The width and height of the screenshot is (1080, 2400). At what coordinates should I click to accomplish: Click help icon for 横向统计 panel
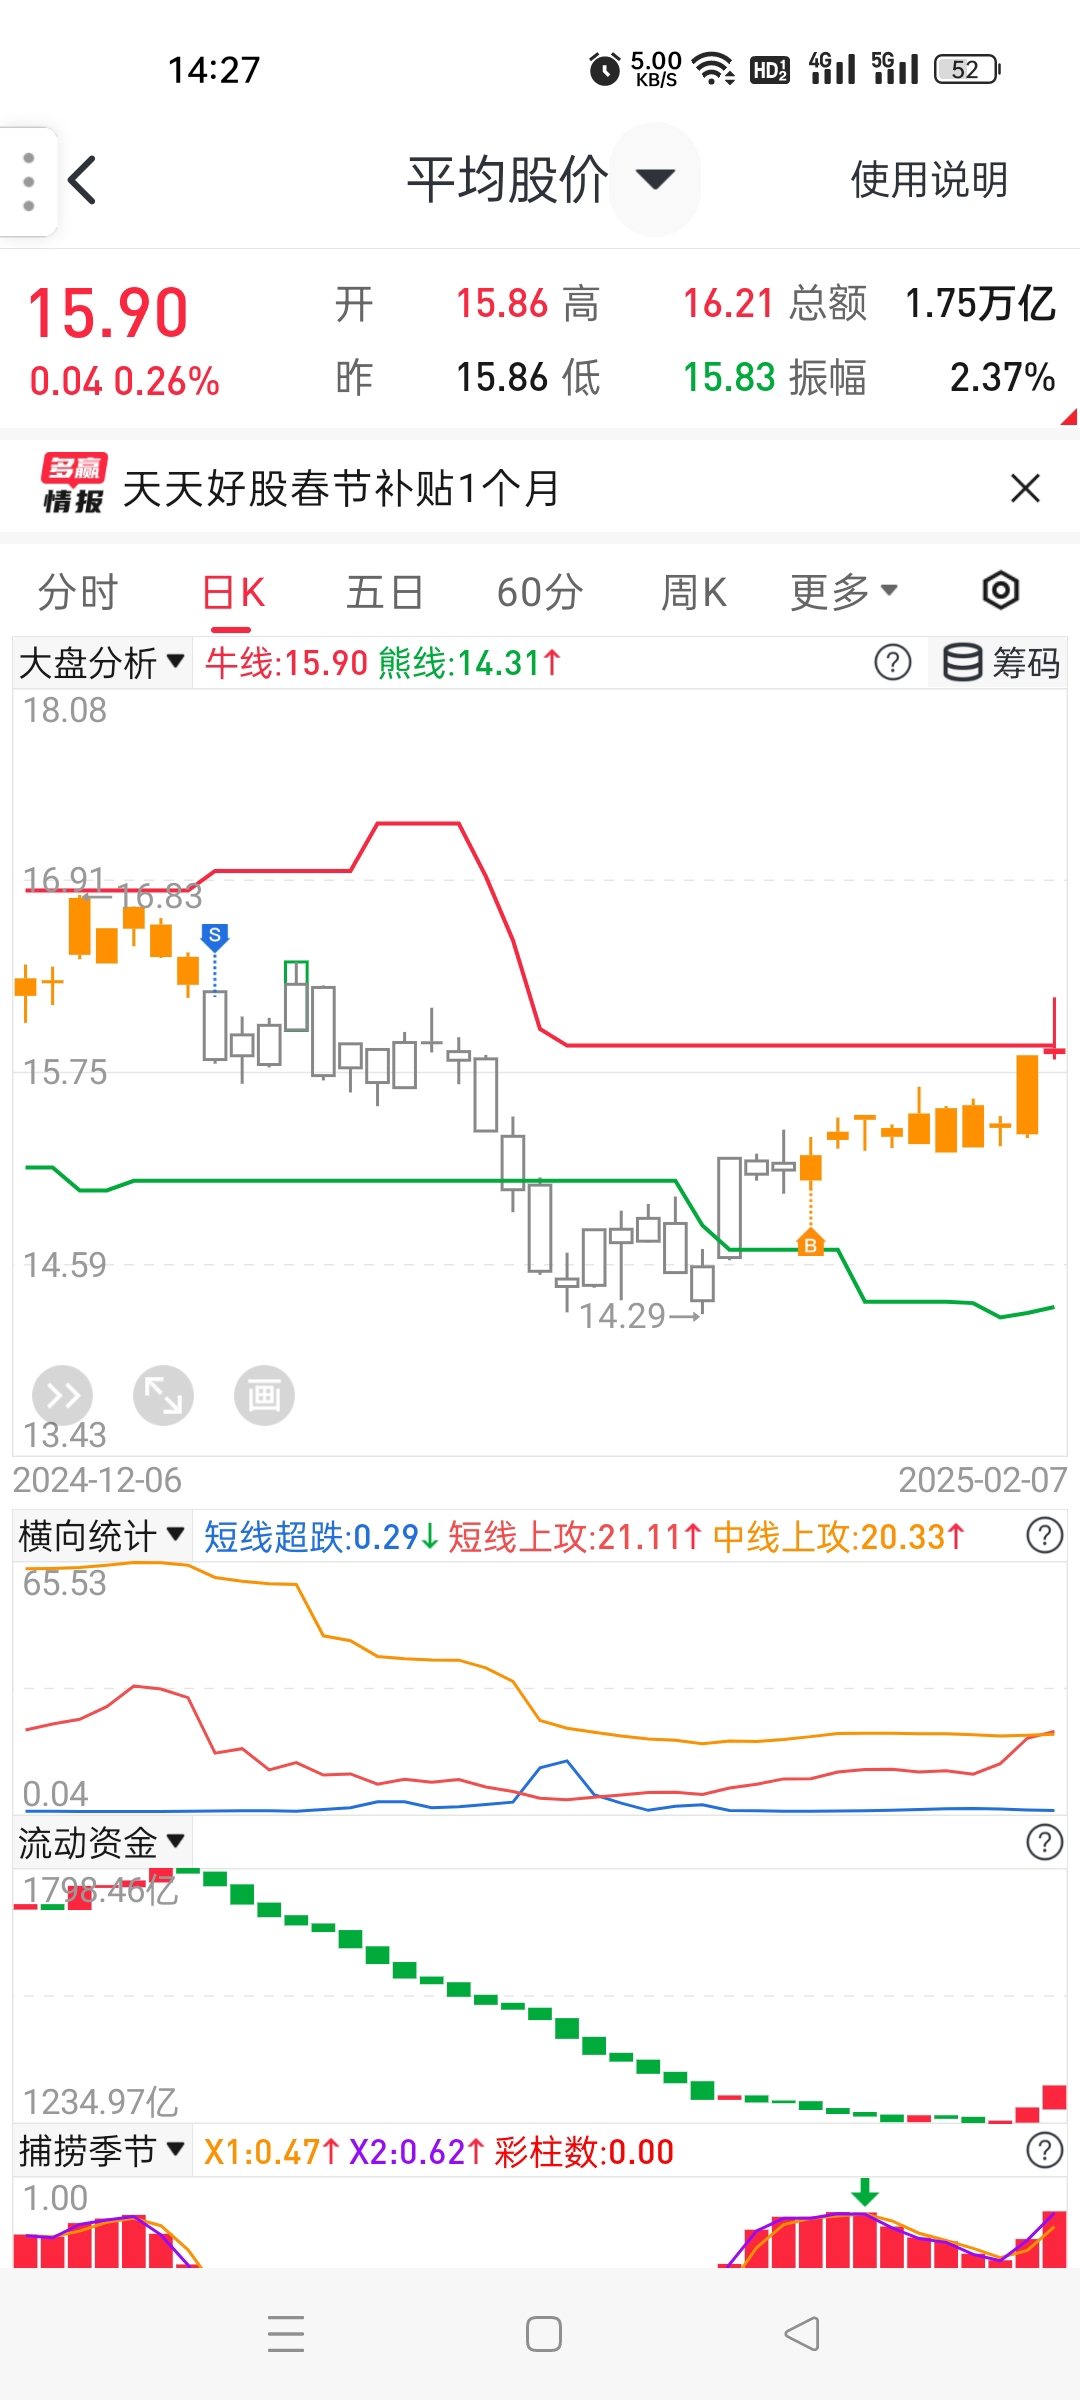pos(1045,1535)
